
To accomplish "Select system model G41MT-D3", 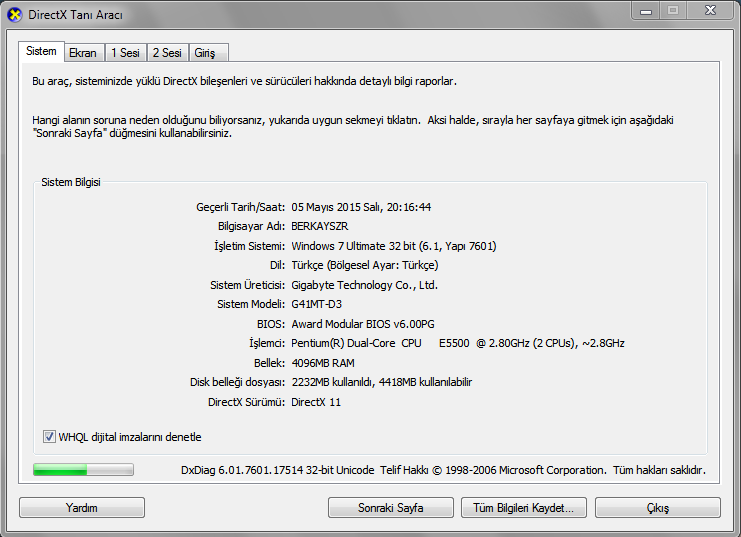I will click(316, 304).
